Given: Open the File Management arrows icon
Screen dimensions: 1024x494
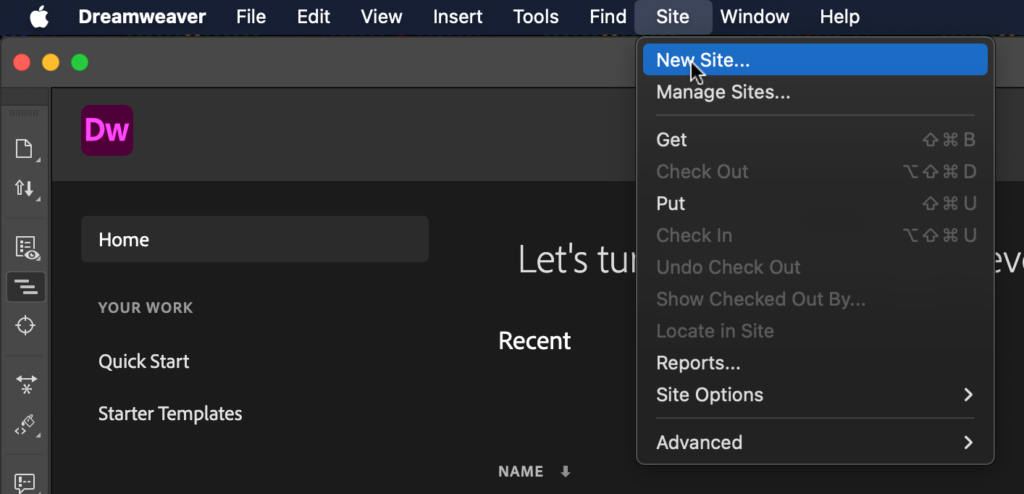Looking at the screenshot, I should pyautogui.click(x=25, y=189).
